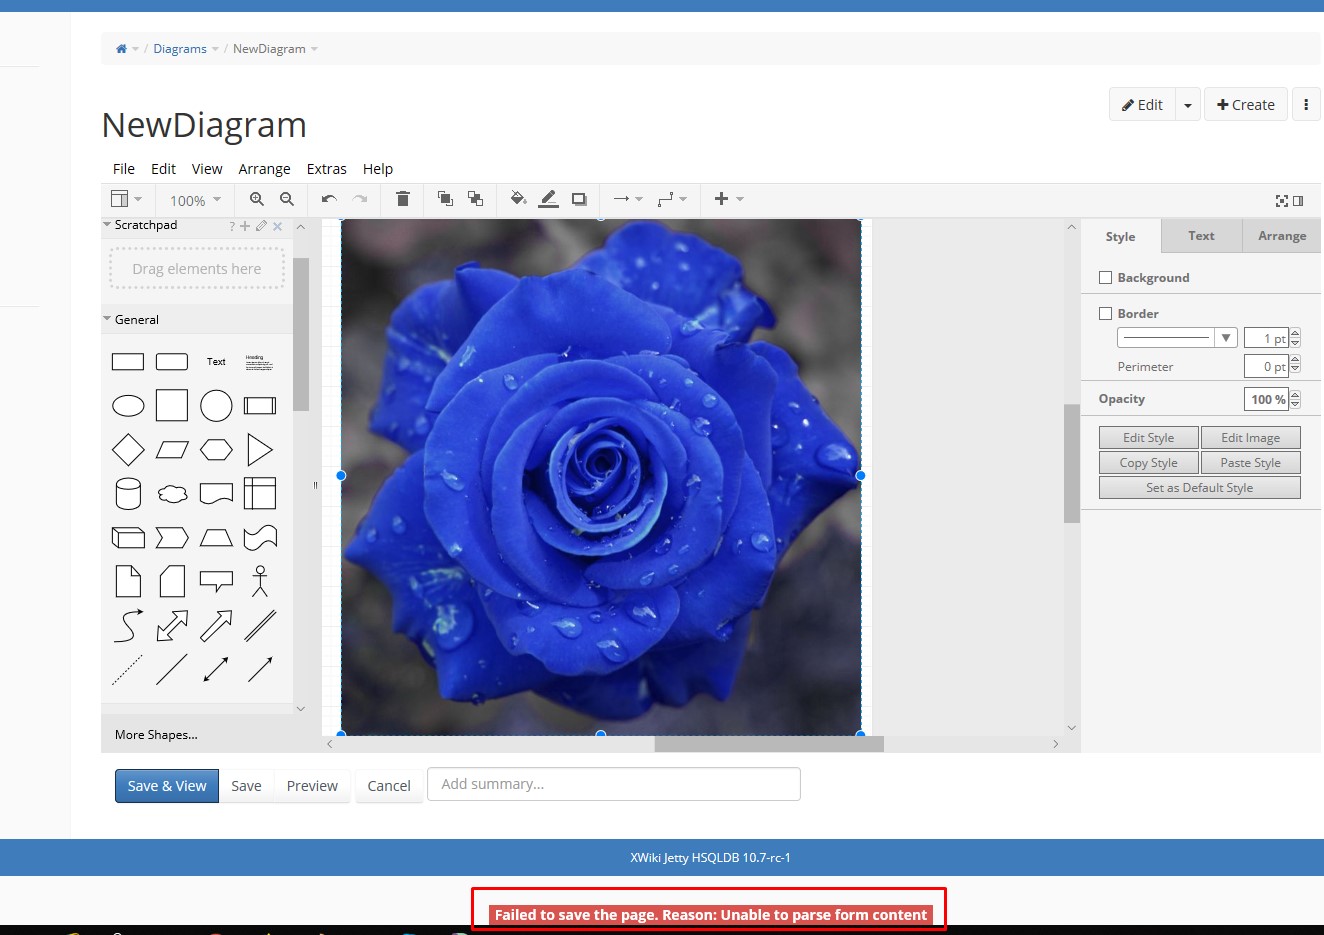
Task: Undo the last diagram action
Action: click(329, 199)
